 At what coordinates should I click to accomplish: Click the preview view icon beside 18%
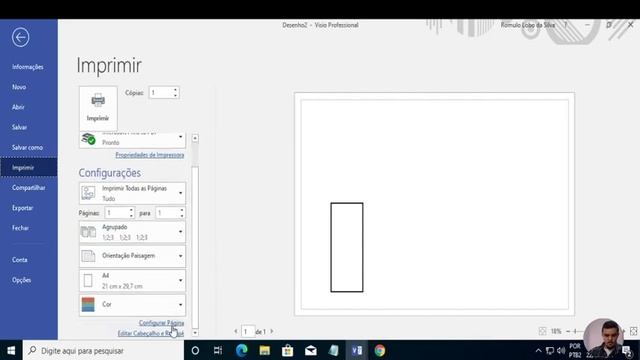click(542, 331)
